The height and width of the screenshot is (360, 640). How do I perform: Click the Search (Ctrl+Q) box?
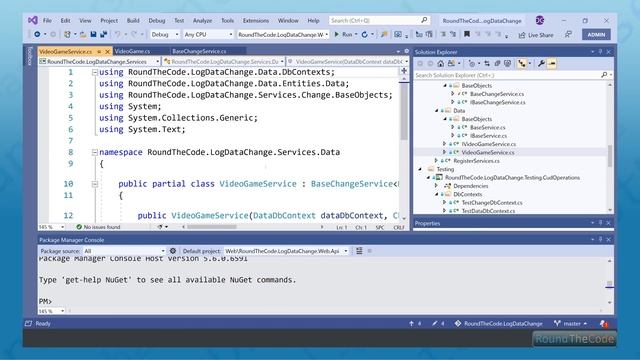379,20
